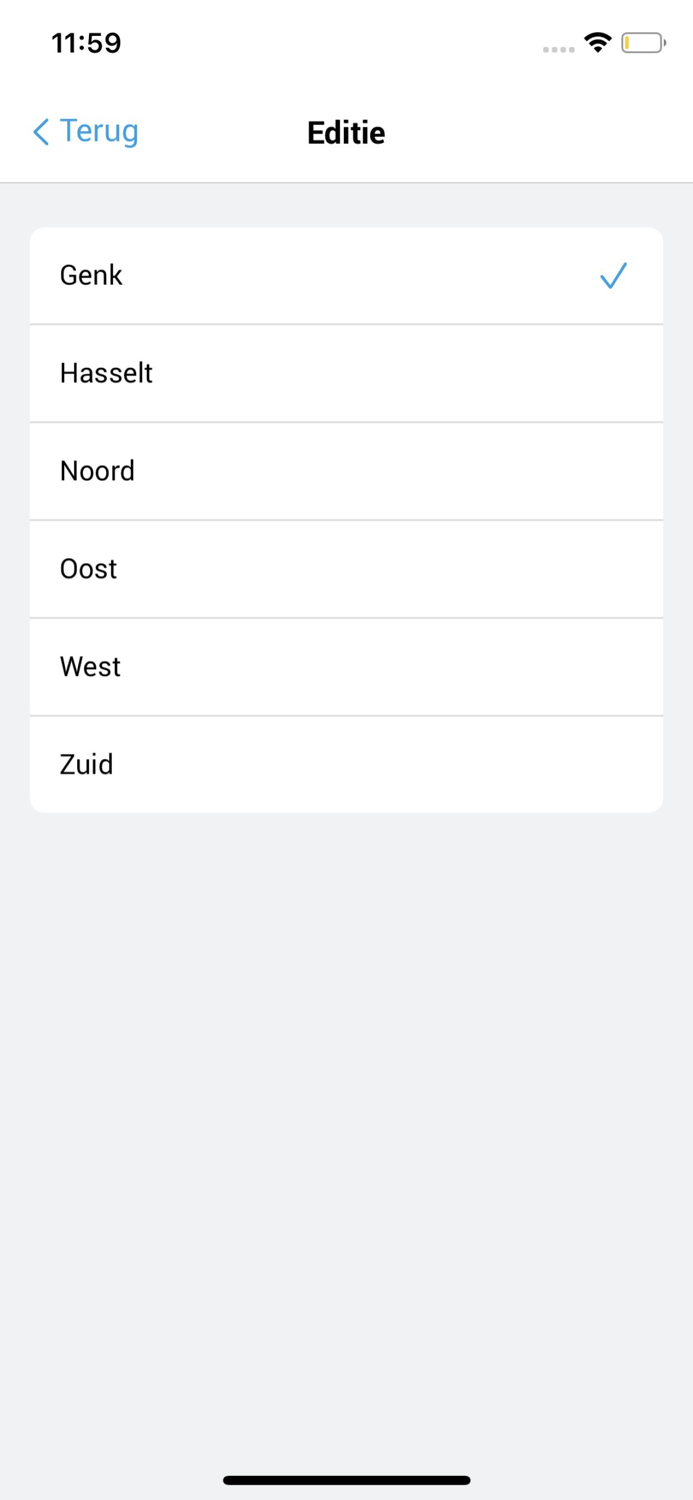This screenshot has height=1500, width=693.
Task: Tap the Editie title header
Action: (346, 132)
